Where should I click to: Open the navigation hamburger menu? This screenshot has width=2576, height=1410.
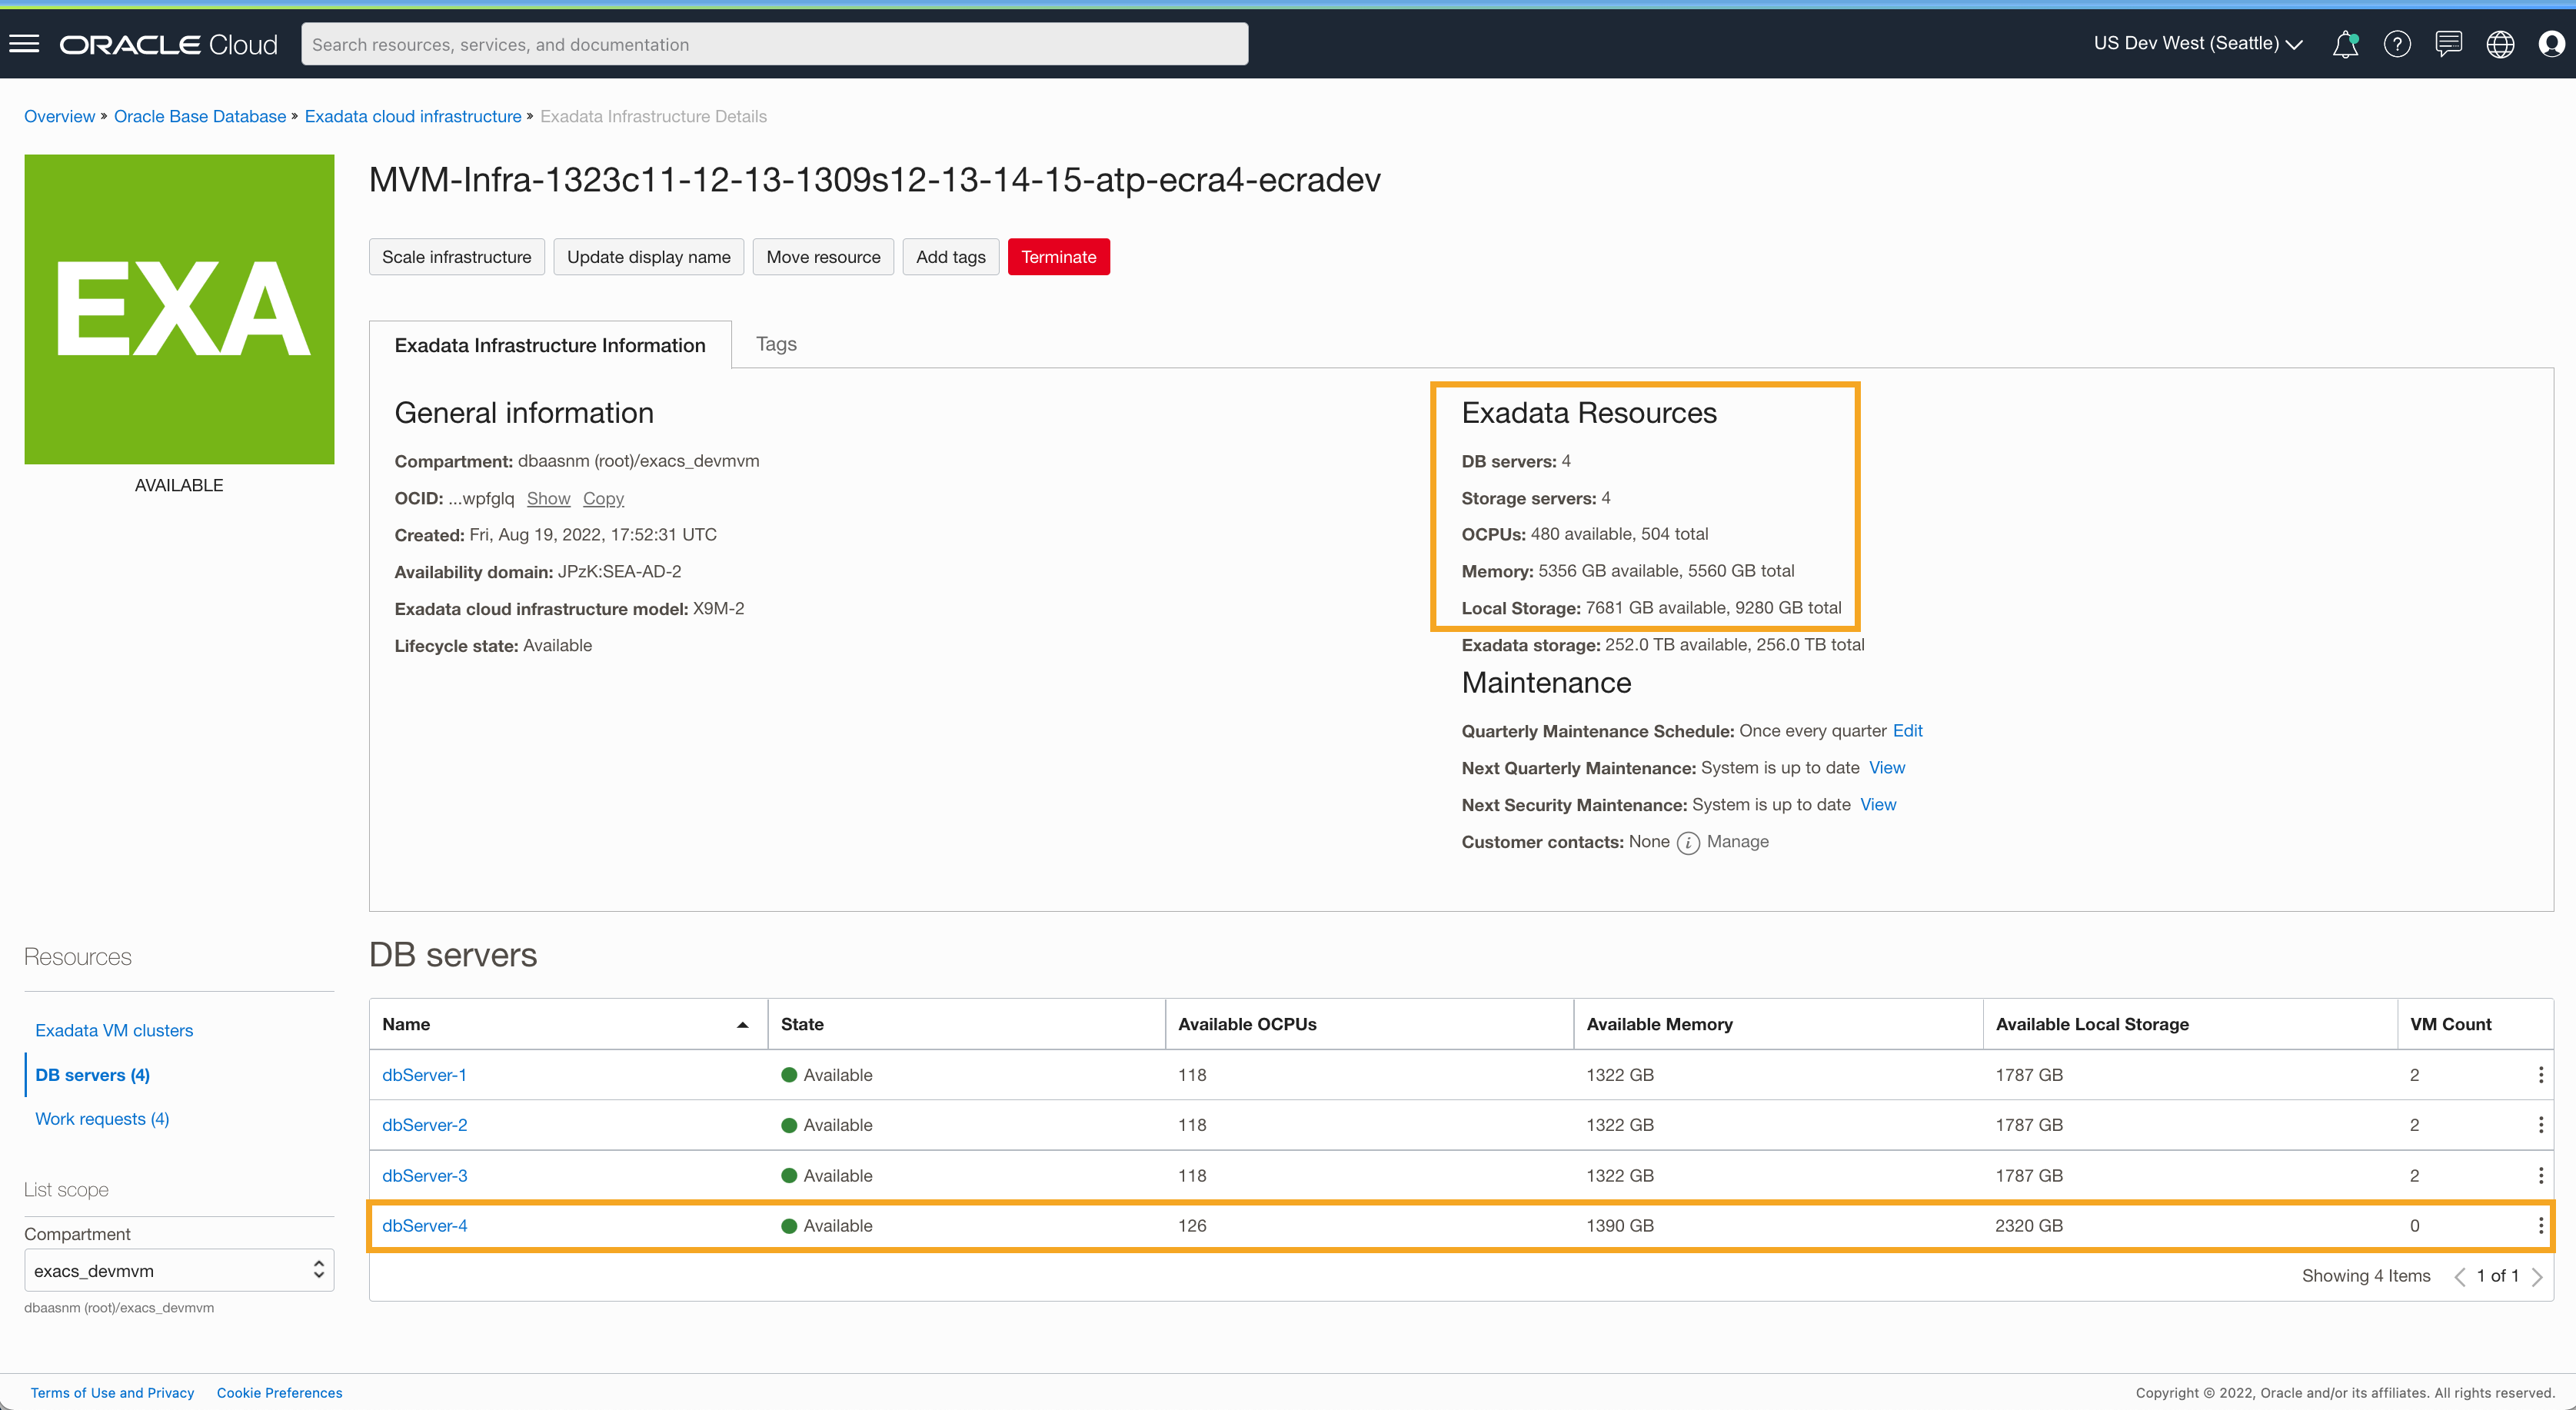pyautogui.click(x=24, y=43)
